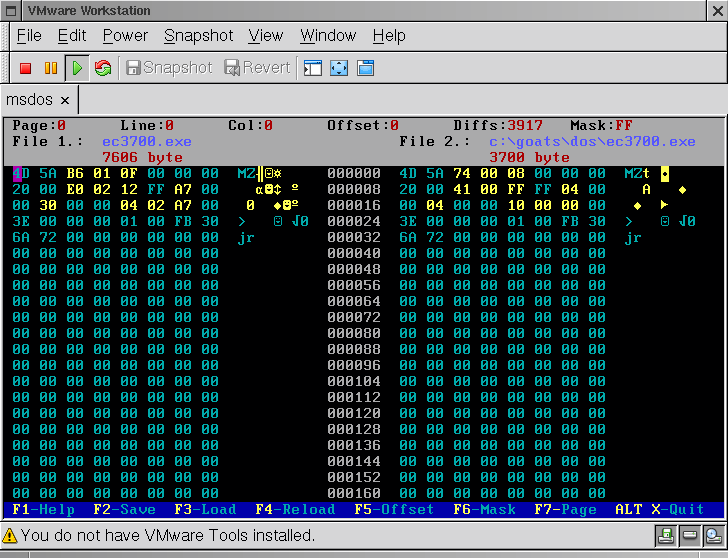Click the Mask value FF
This screenshot has height=558, width=728.
coord(624,125)
